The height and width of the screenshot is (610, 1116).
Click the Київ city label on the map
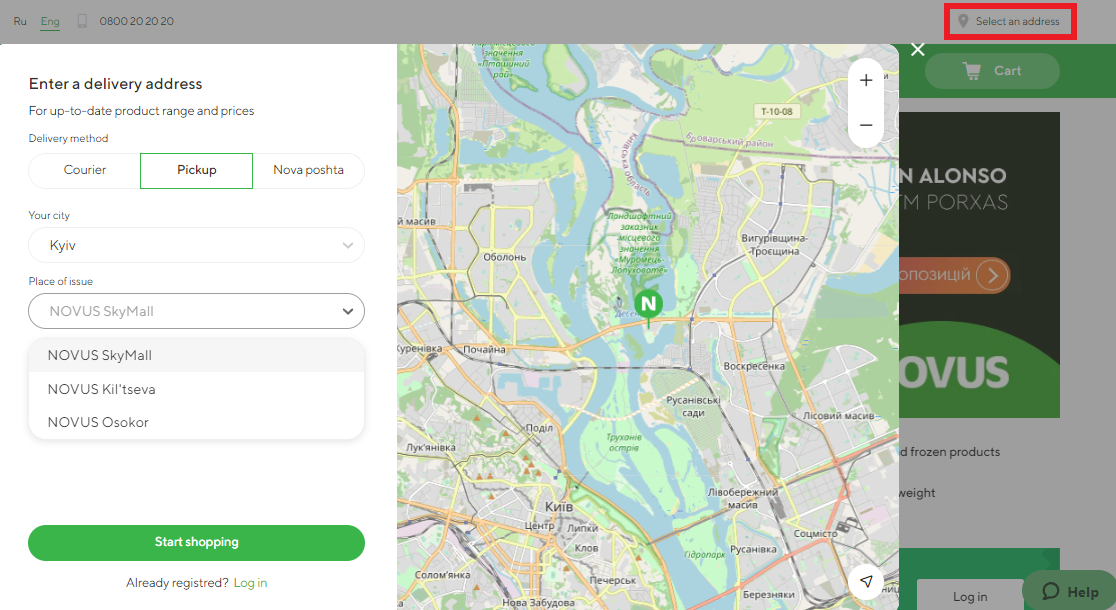coord(559,507)
